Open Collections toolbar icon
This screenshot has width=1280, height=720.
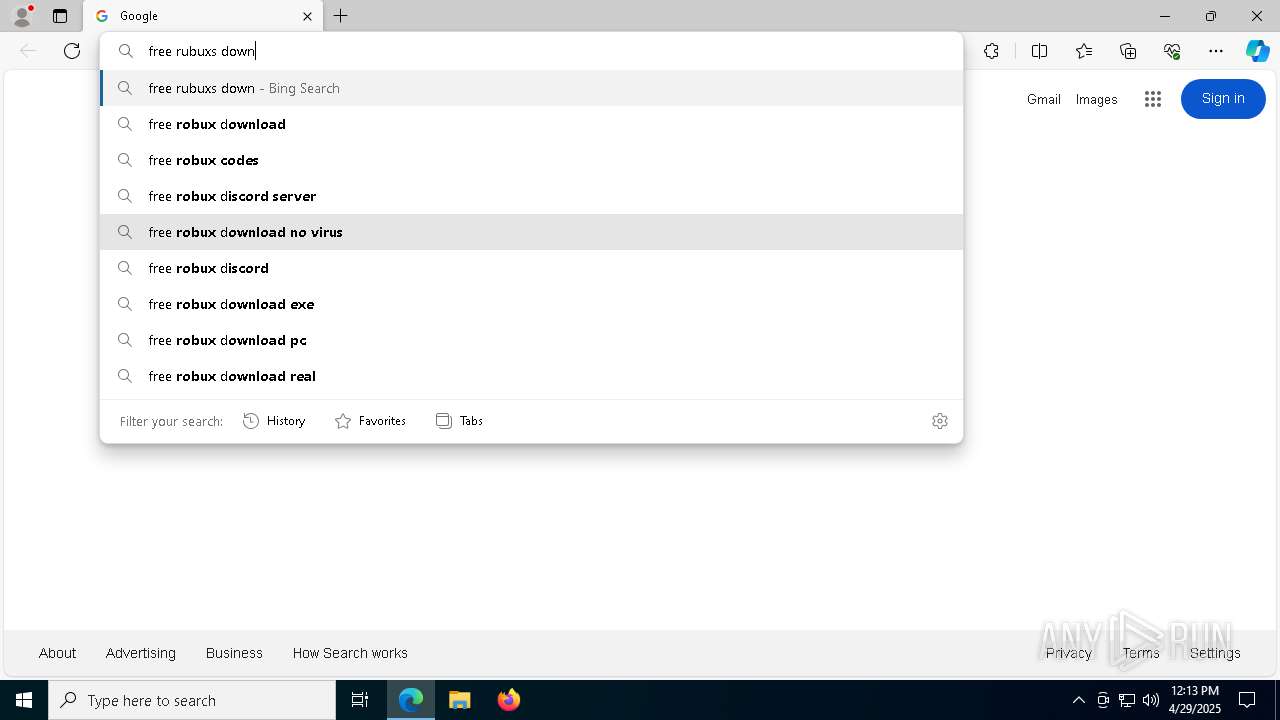(1128, 51)
